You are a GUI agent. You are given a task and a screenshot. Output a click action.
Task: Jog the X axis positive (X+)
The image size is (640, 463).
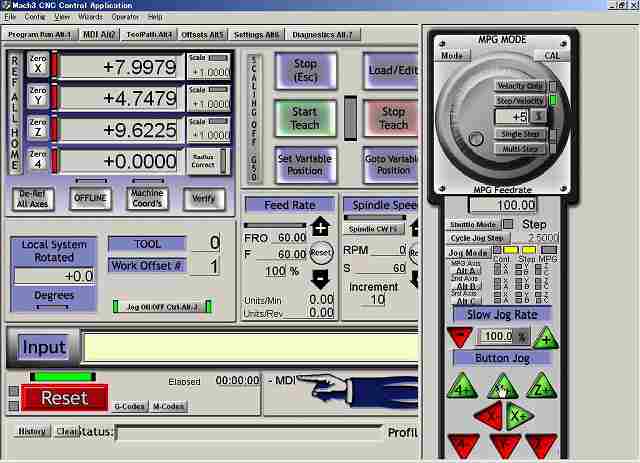(519, 416)
